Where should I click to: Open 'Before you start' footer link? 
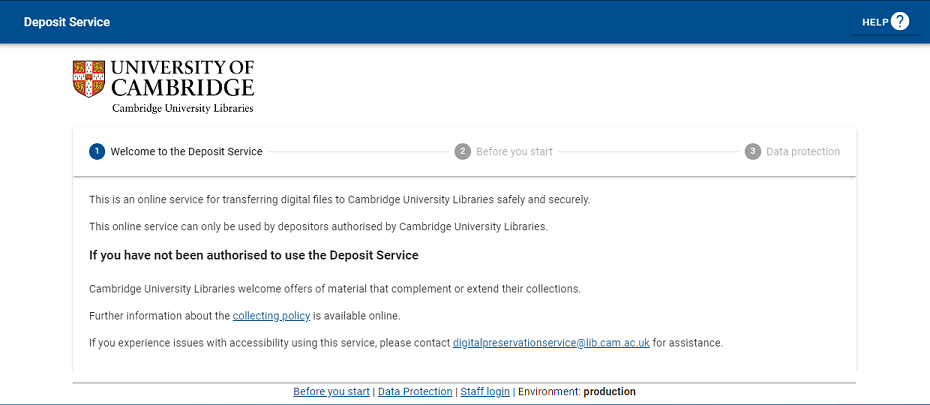332,391
